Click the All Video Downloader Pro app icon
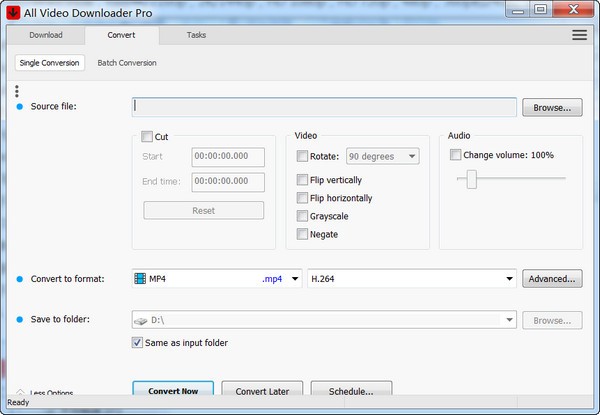 [13, 10]
